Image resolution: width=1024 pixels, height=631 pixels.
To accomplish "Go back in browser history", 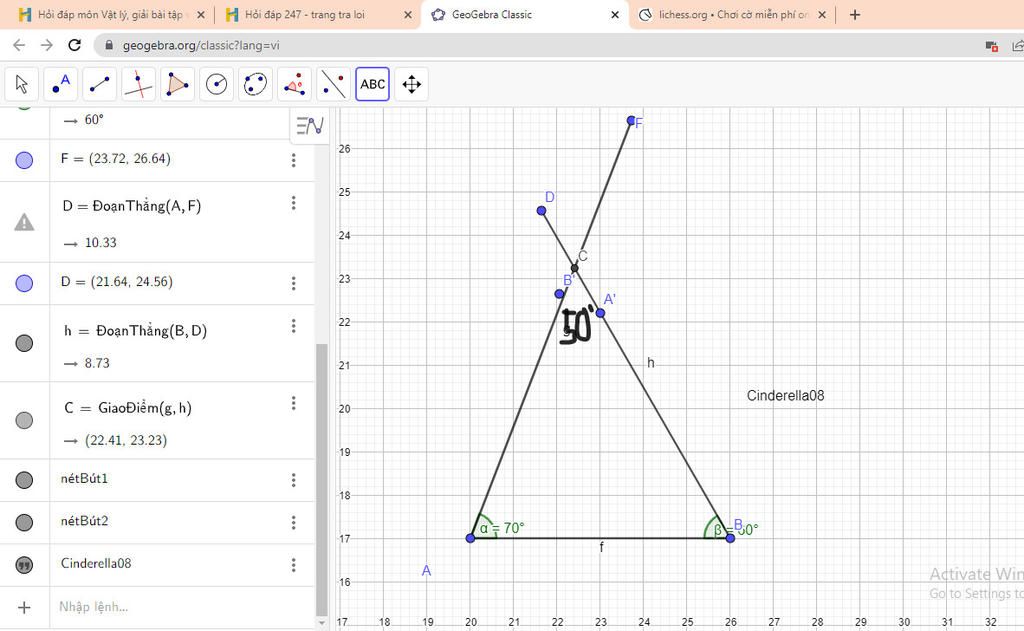I will click(19, 45).
